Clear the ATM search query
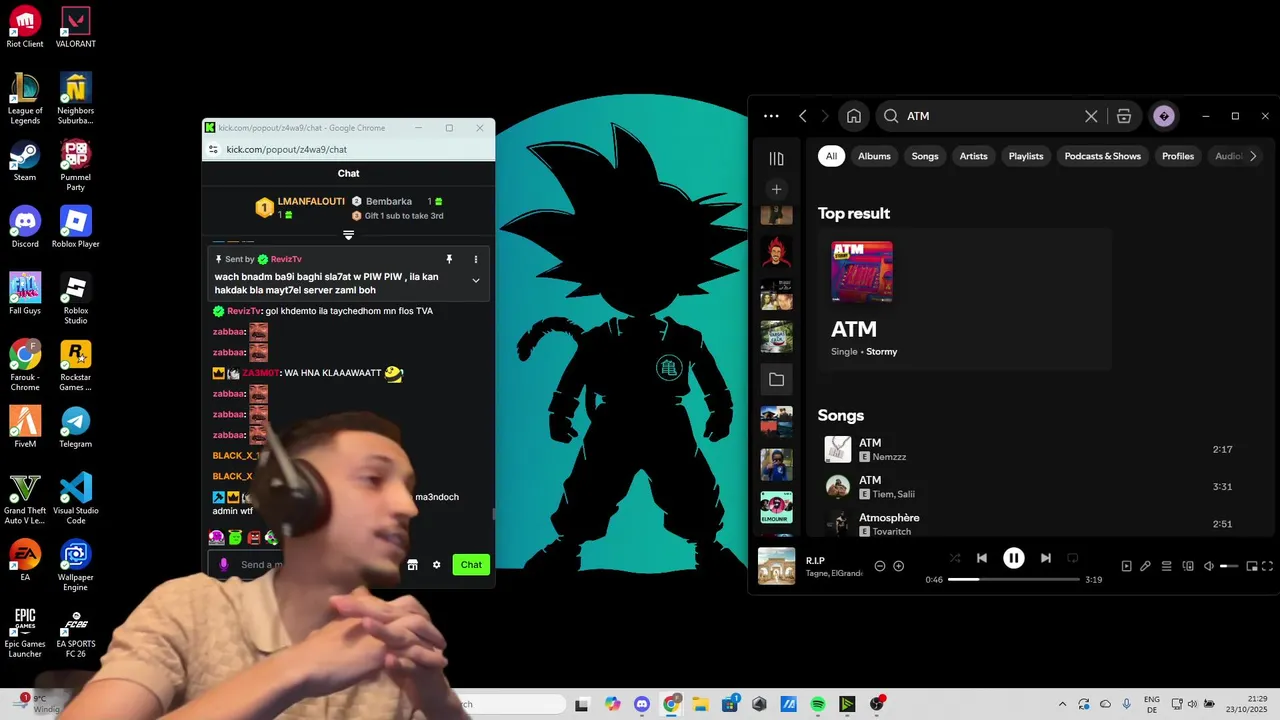1280x720 pixels. click(1091, 116)
